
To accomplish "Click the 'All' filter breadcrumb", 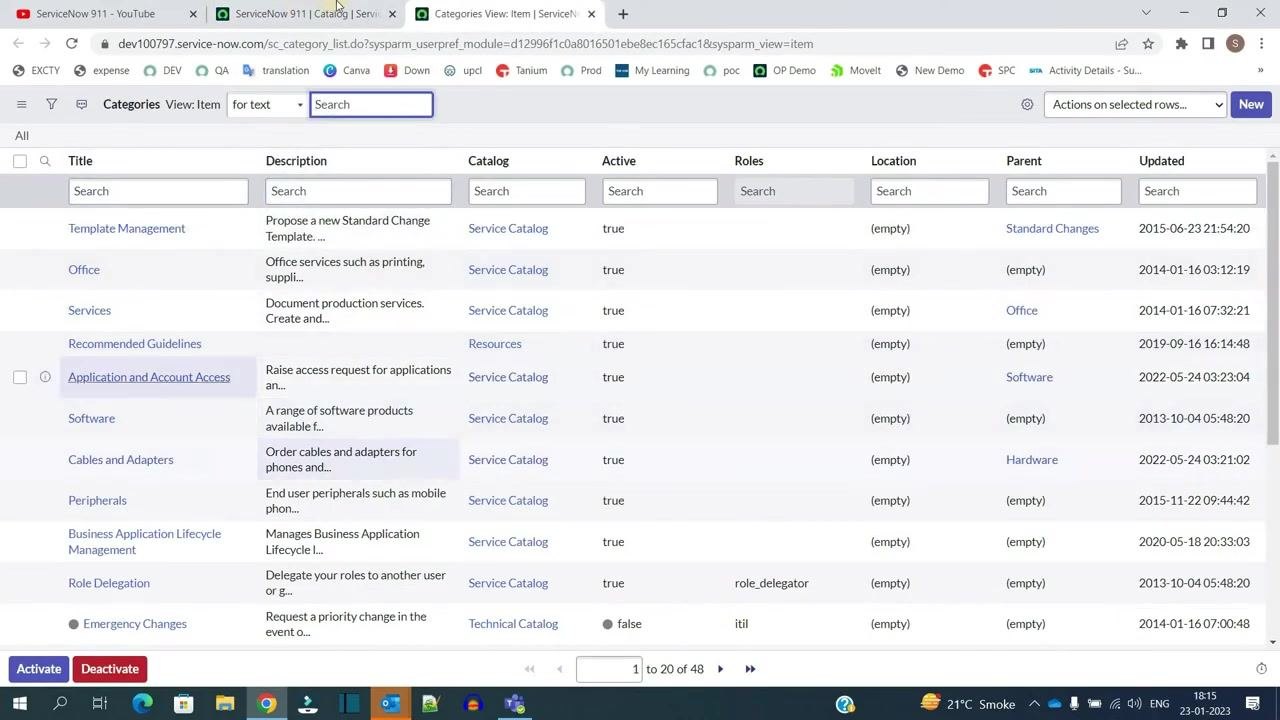I will (x=22, y=136).
